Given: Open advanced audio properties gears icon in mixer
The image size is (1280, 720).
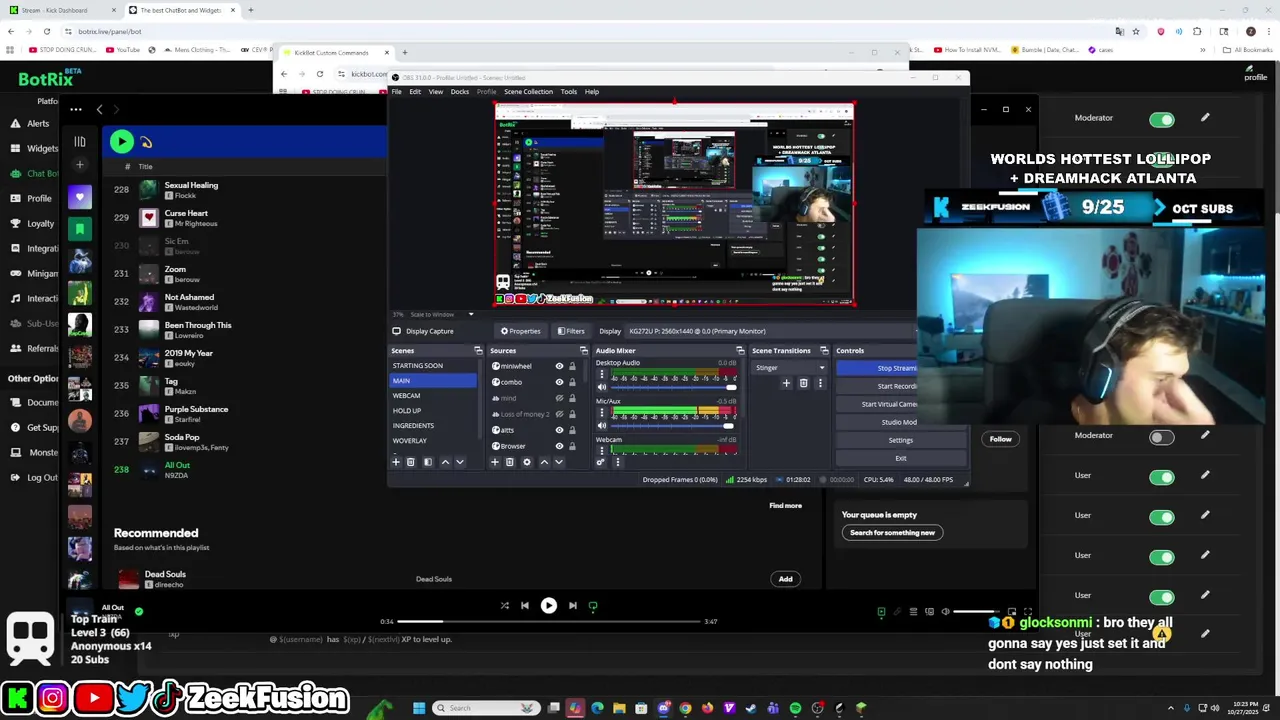Looking at the screenshot, I should (600, 462).
